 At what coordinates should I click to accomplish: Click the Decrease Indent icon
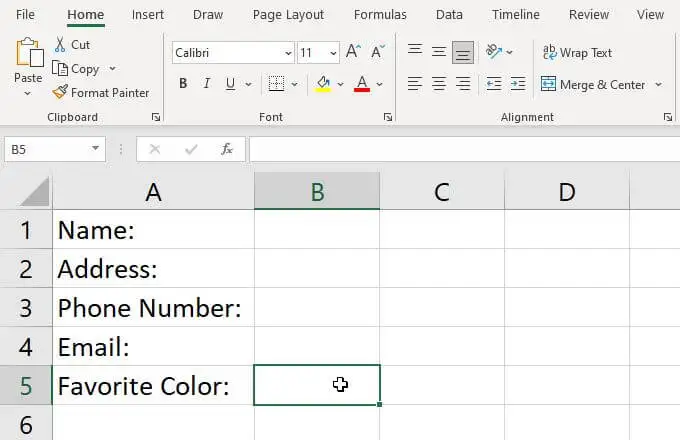click(494, 84)
